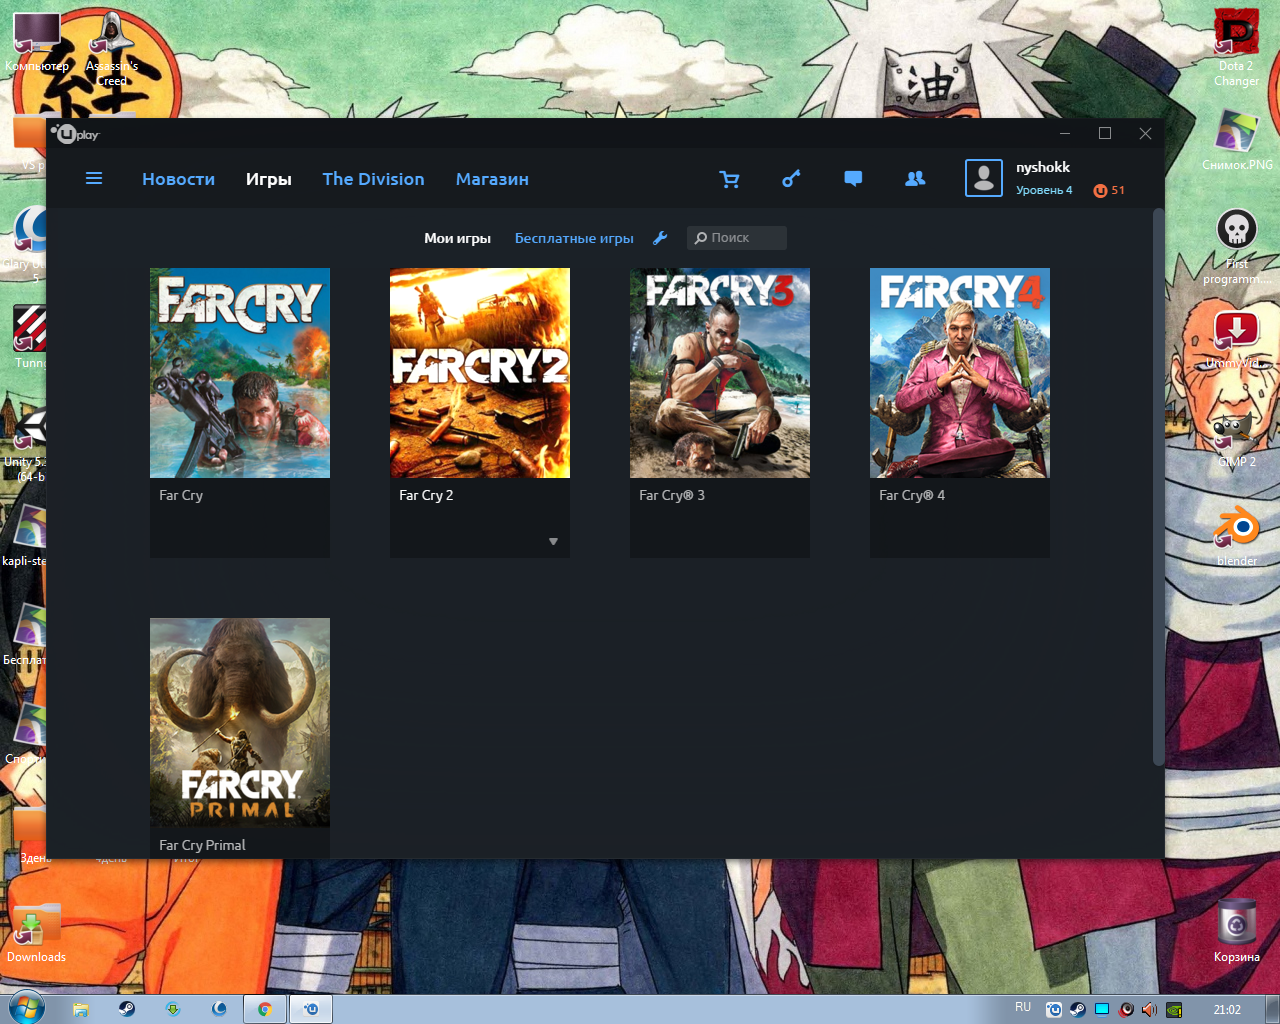The width and height of the screenshot is (1280, 1024).
Task: Select the Мои игры sub-tab
Action: pos(457,238)
